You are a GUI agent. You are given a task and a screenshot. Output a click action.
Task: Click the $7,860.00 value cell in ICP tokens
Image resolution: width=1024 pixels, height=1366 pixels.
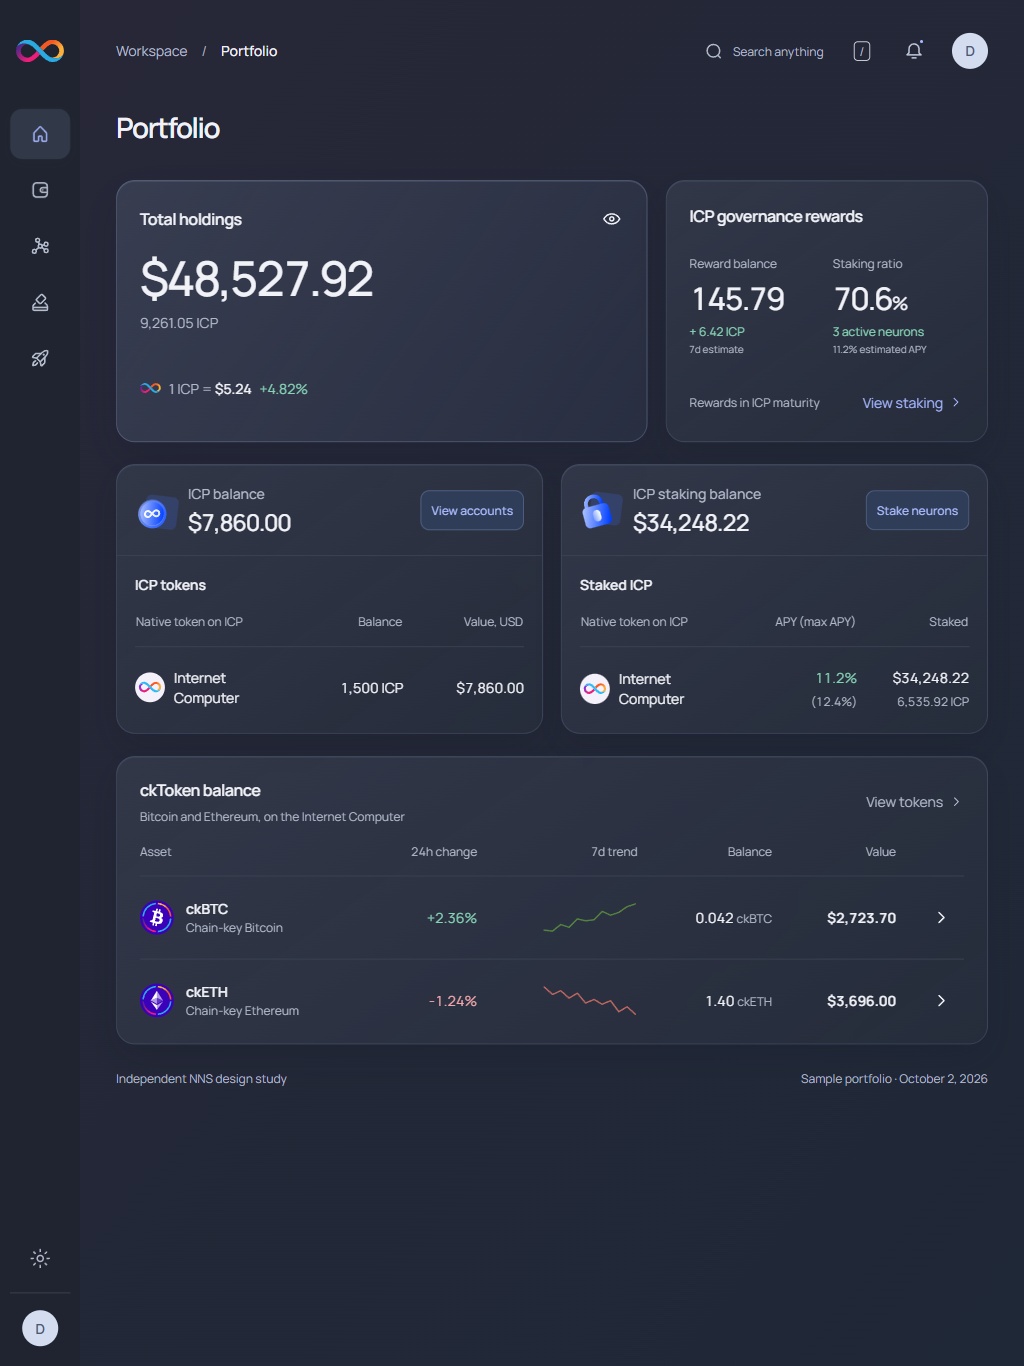(490, 688)
